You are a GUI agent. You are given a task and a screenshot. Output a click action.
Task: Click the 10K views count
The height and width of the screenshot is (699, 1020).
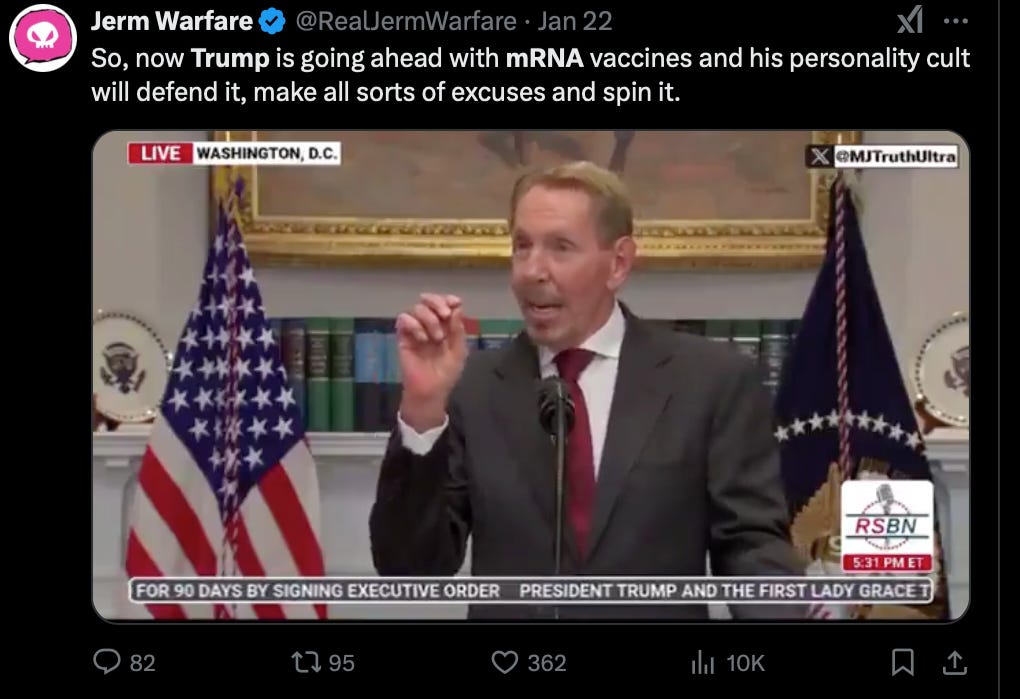(745, 663)
